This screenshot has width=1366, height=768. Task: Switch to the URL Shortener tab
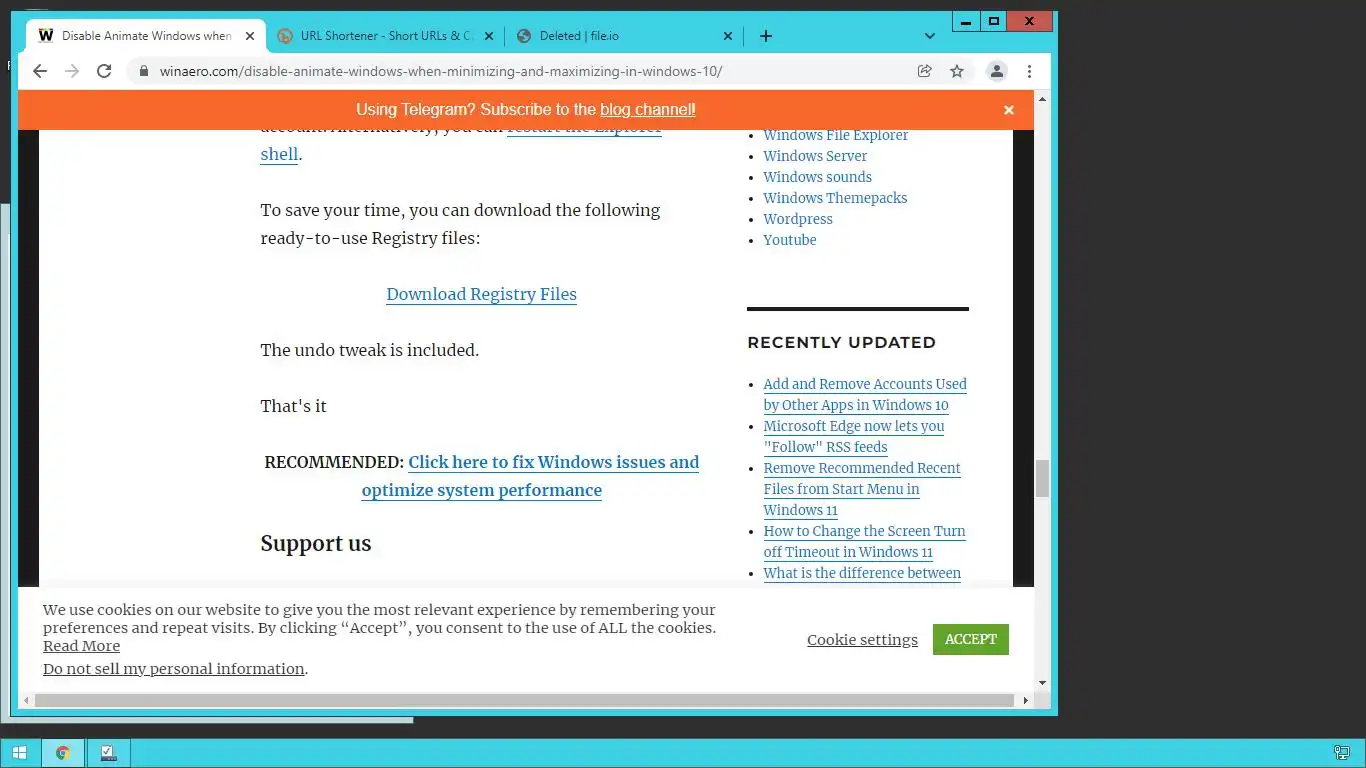coord(385,36)
